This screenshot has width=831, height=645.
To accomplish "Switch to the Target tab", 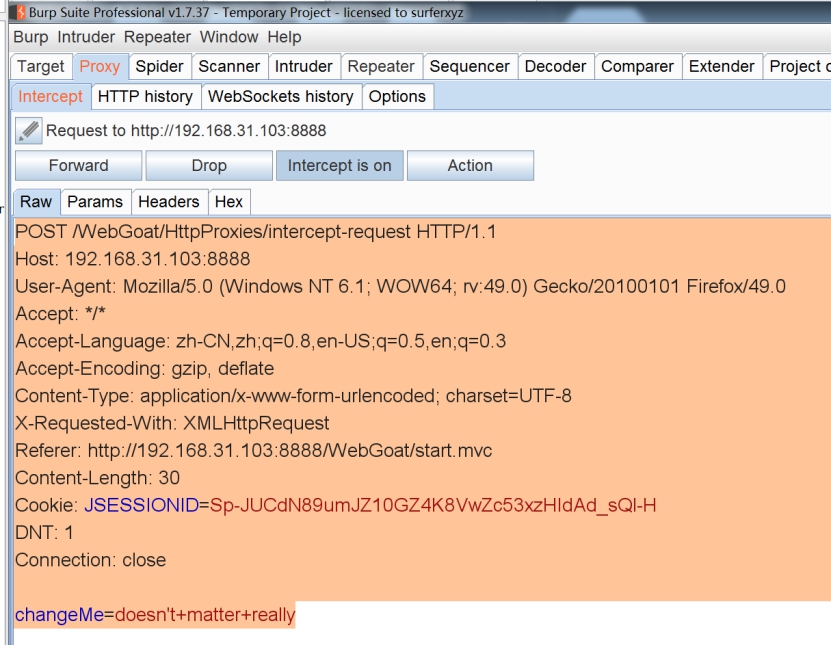I will coord(40,66).
